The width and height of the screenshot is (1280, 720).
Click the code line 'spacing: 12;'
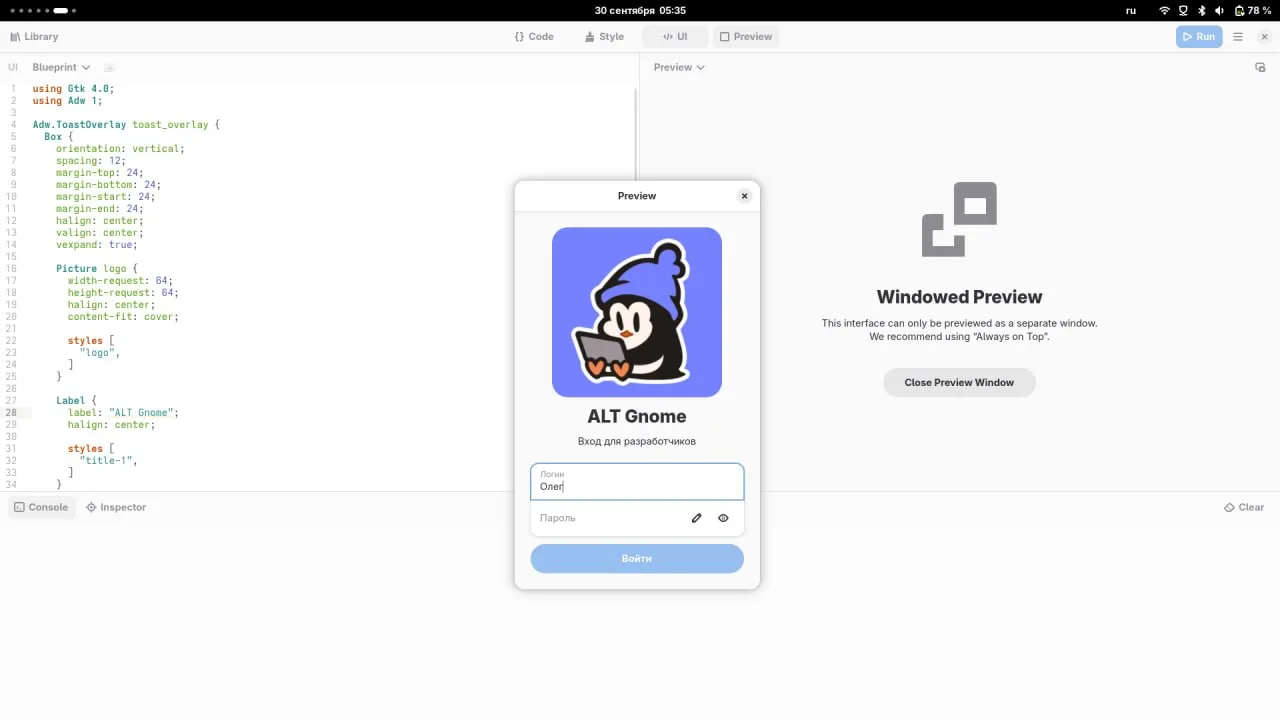tap(91, 160)
